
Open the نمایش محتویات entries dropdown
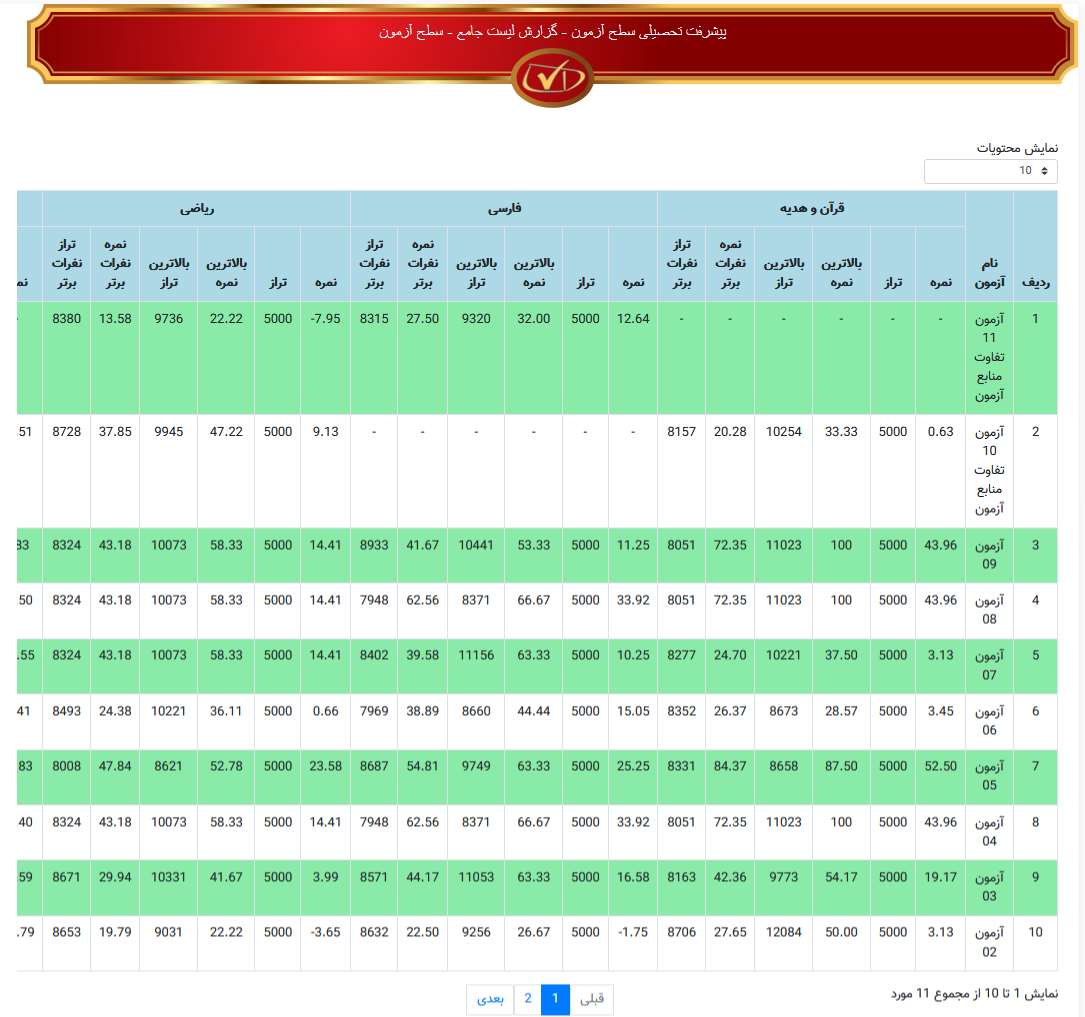point(990,171)
